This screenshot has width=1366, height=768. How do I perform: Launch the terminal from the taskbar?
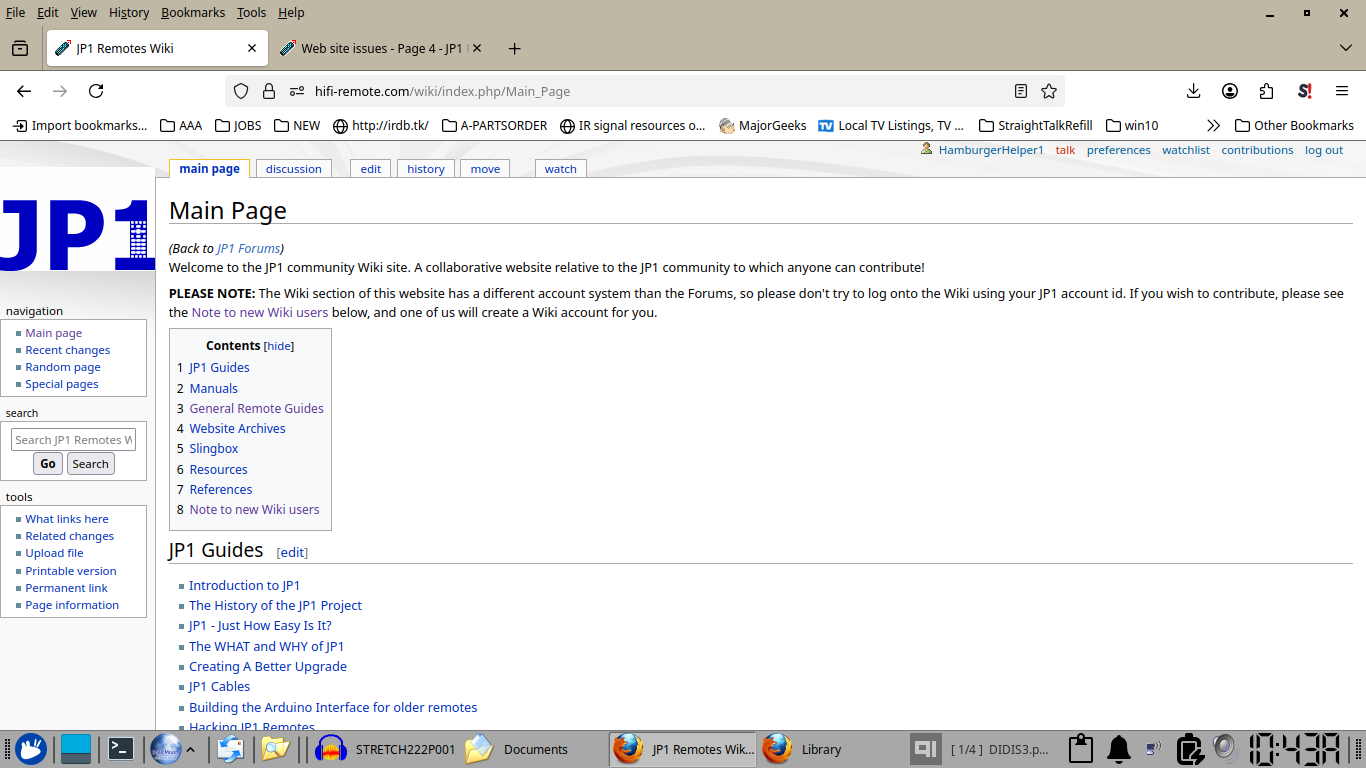coord(120,749)
